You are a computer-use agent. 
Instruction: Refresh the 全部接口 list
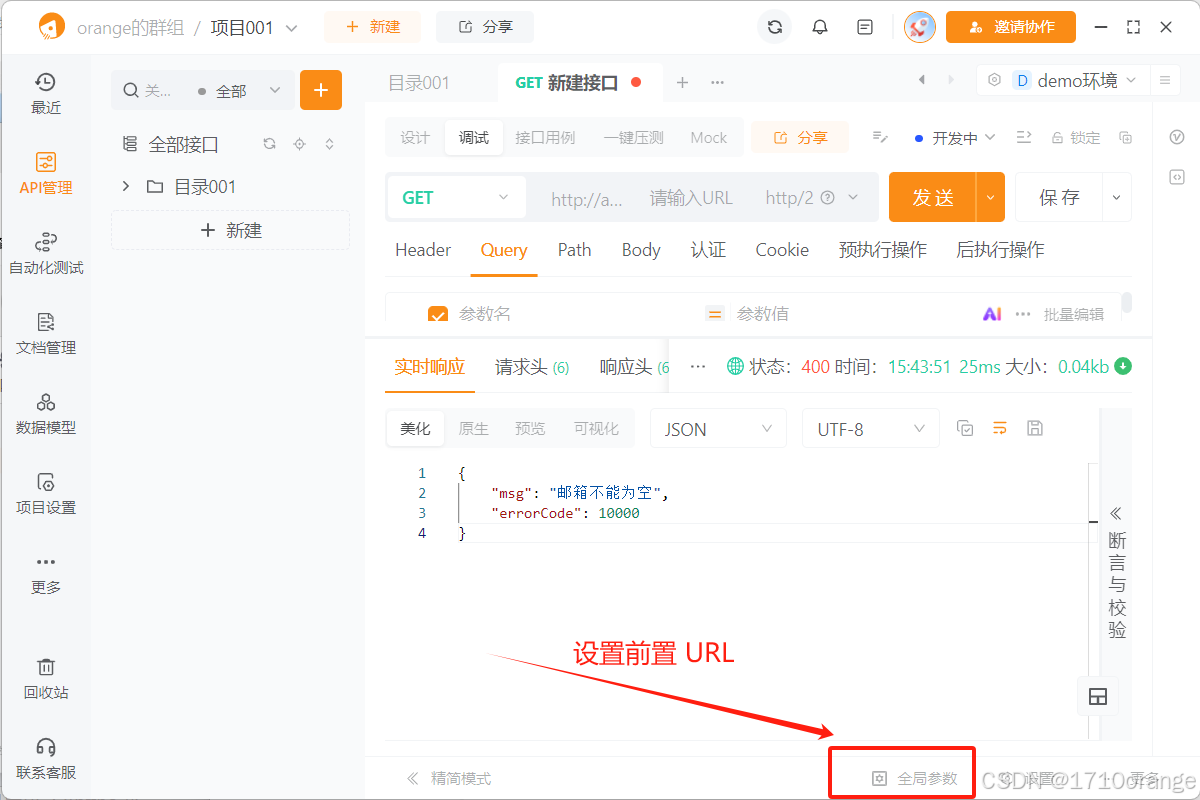[x=269, y=144]
